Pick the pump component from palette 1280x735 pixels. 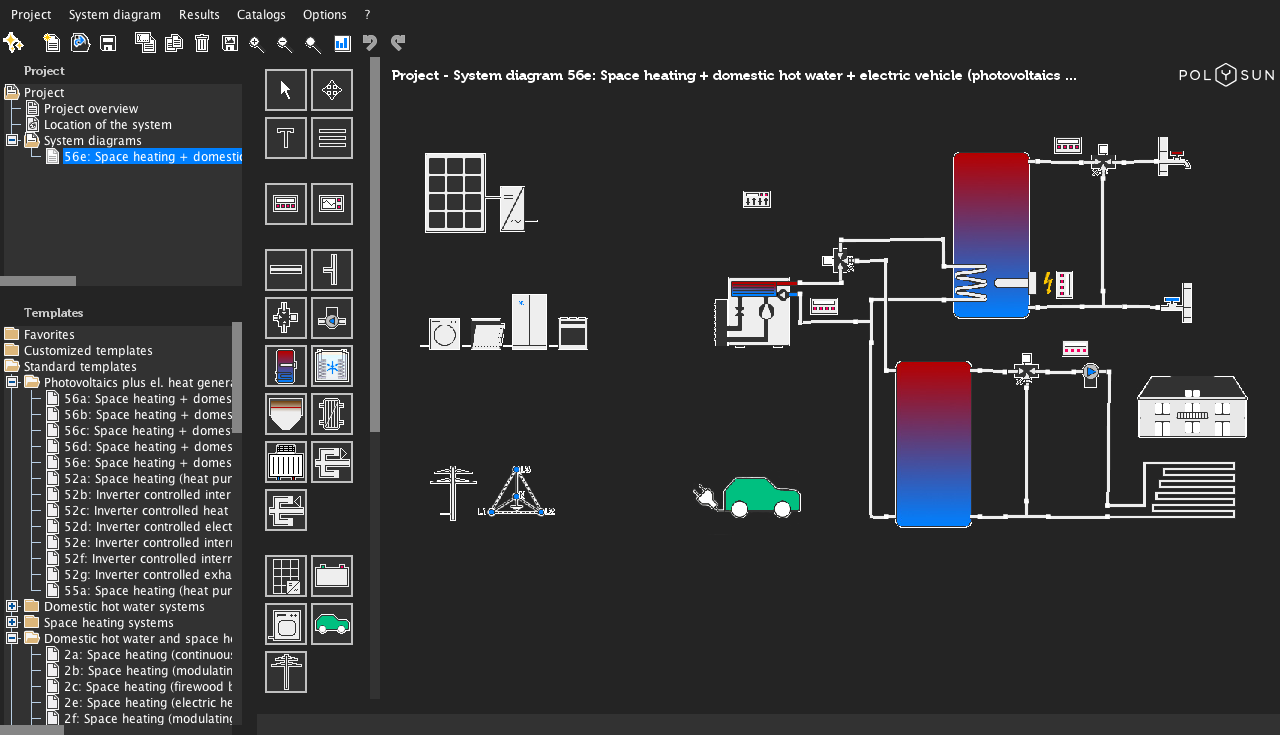(332, 318)
